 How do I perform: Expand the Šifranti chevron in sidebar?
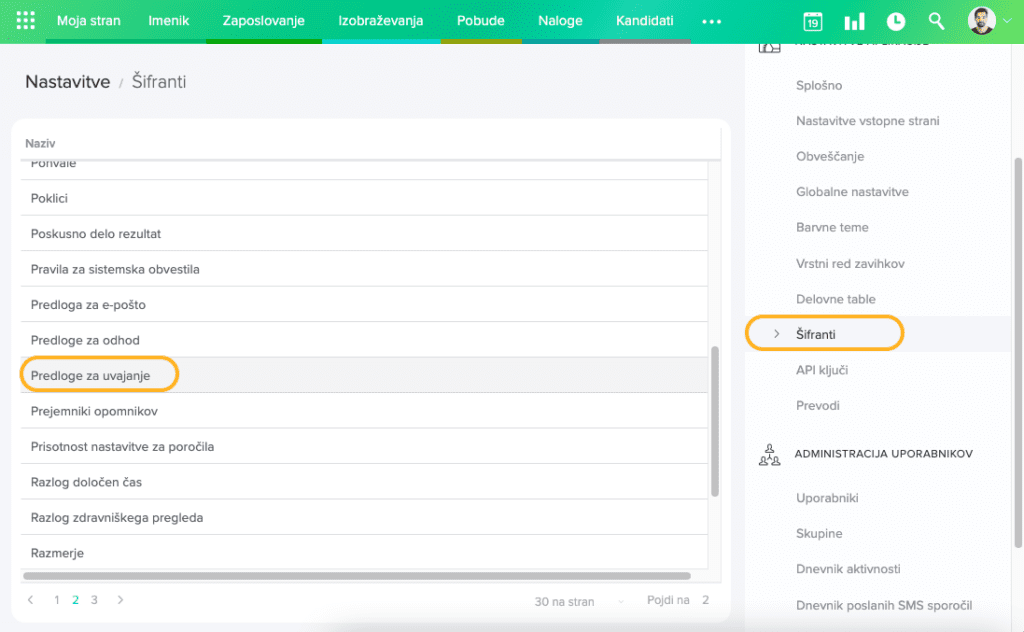(777, 334)
